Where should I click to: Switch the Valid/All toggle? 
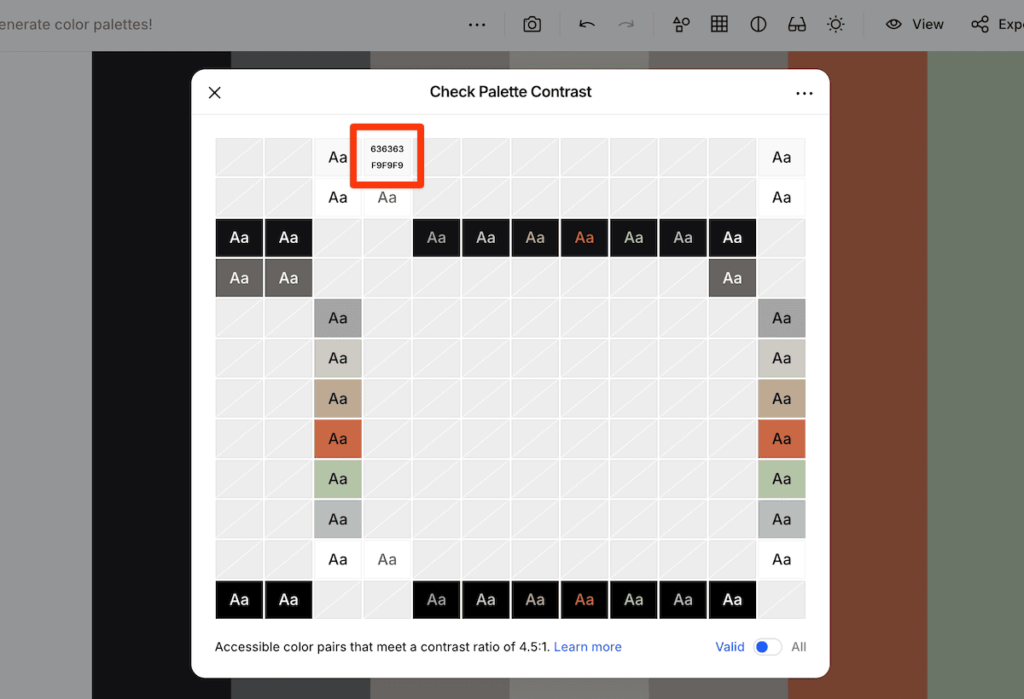coord(767,647)
